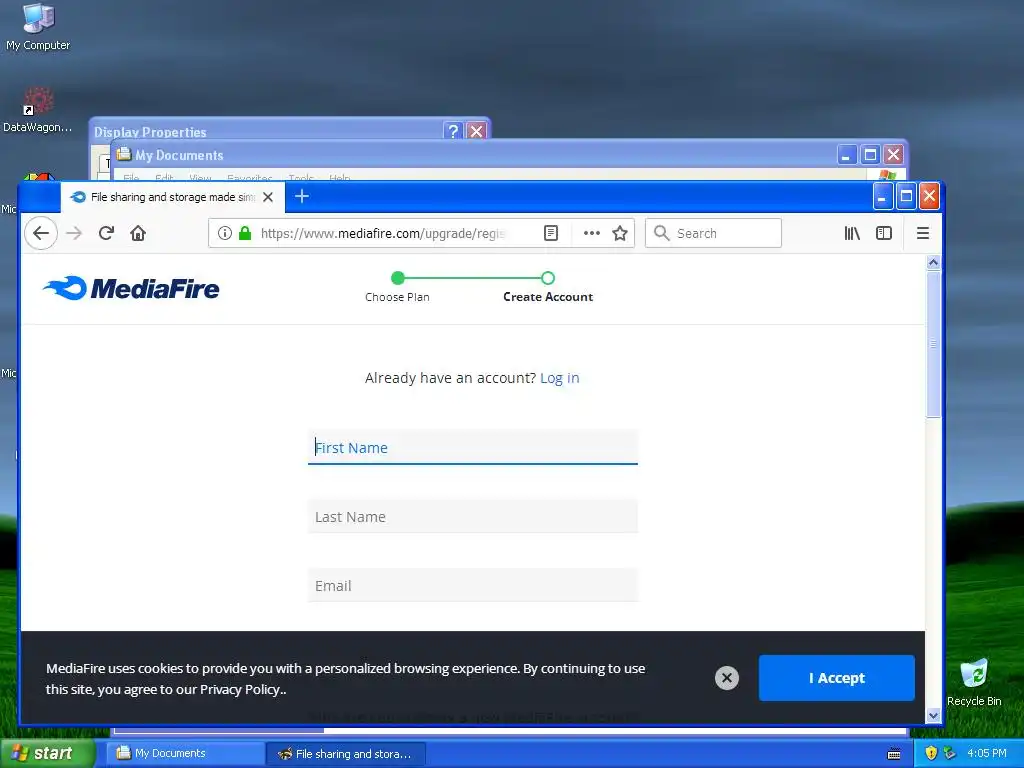Click File sharing and stora taskbar button
Image resolution: width=1024 pixels, height=768 pixels.
(x=346, y=754)
